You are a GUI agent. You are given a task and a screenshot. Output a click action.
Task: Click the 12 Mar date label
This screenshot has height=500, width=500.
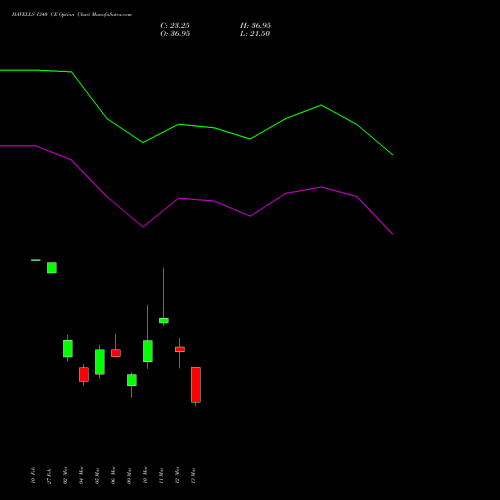coord(177,475)
